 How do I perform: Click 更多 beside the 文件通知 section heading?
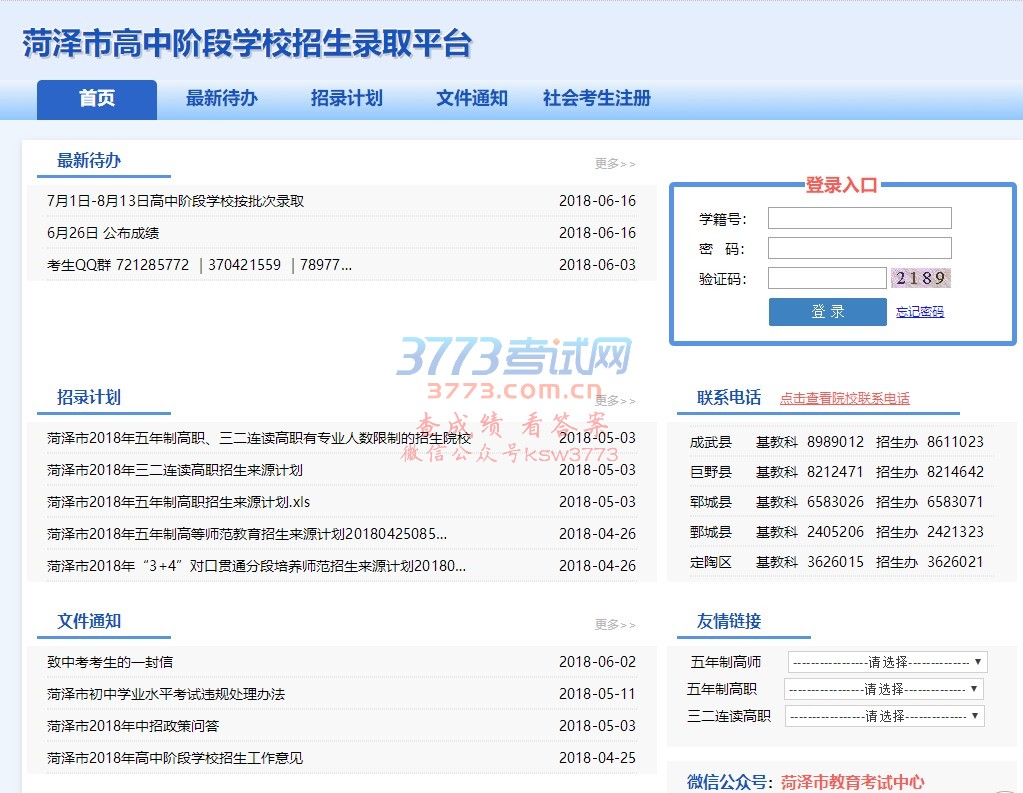[614, 625]
